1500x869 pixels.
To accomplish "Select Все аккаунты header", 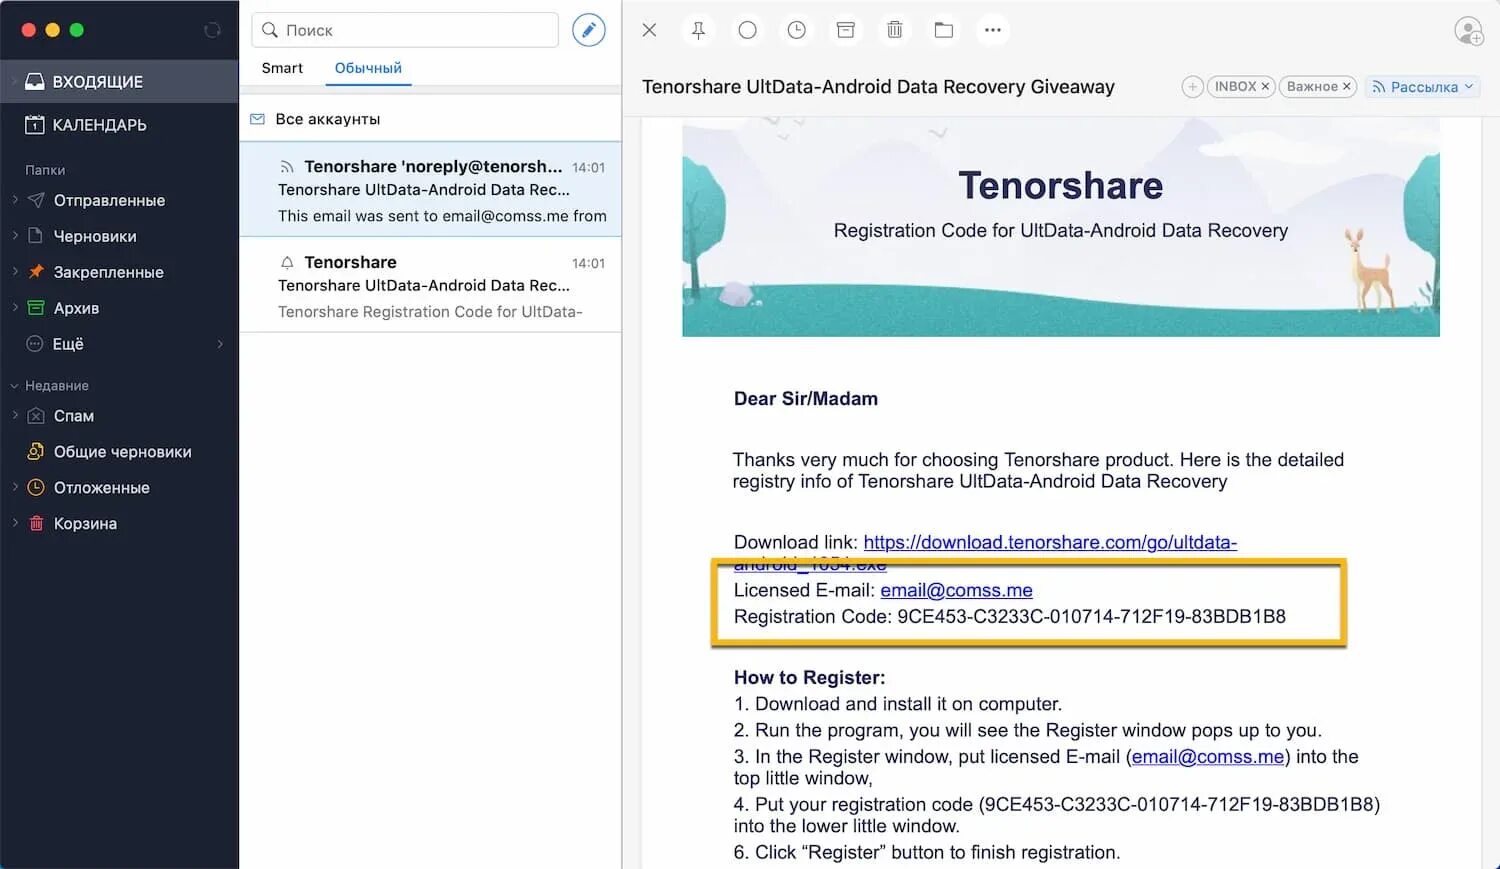I will (430, 119).
